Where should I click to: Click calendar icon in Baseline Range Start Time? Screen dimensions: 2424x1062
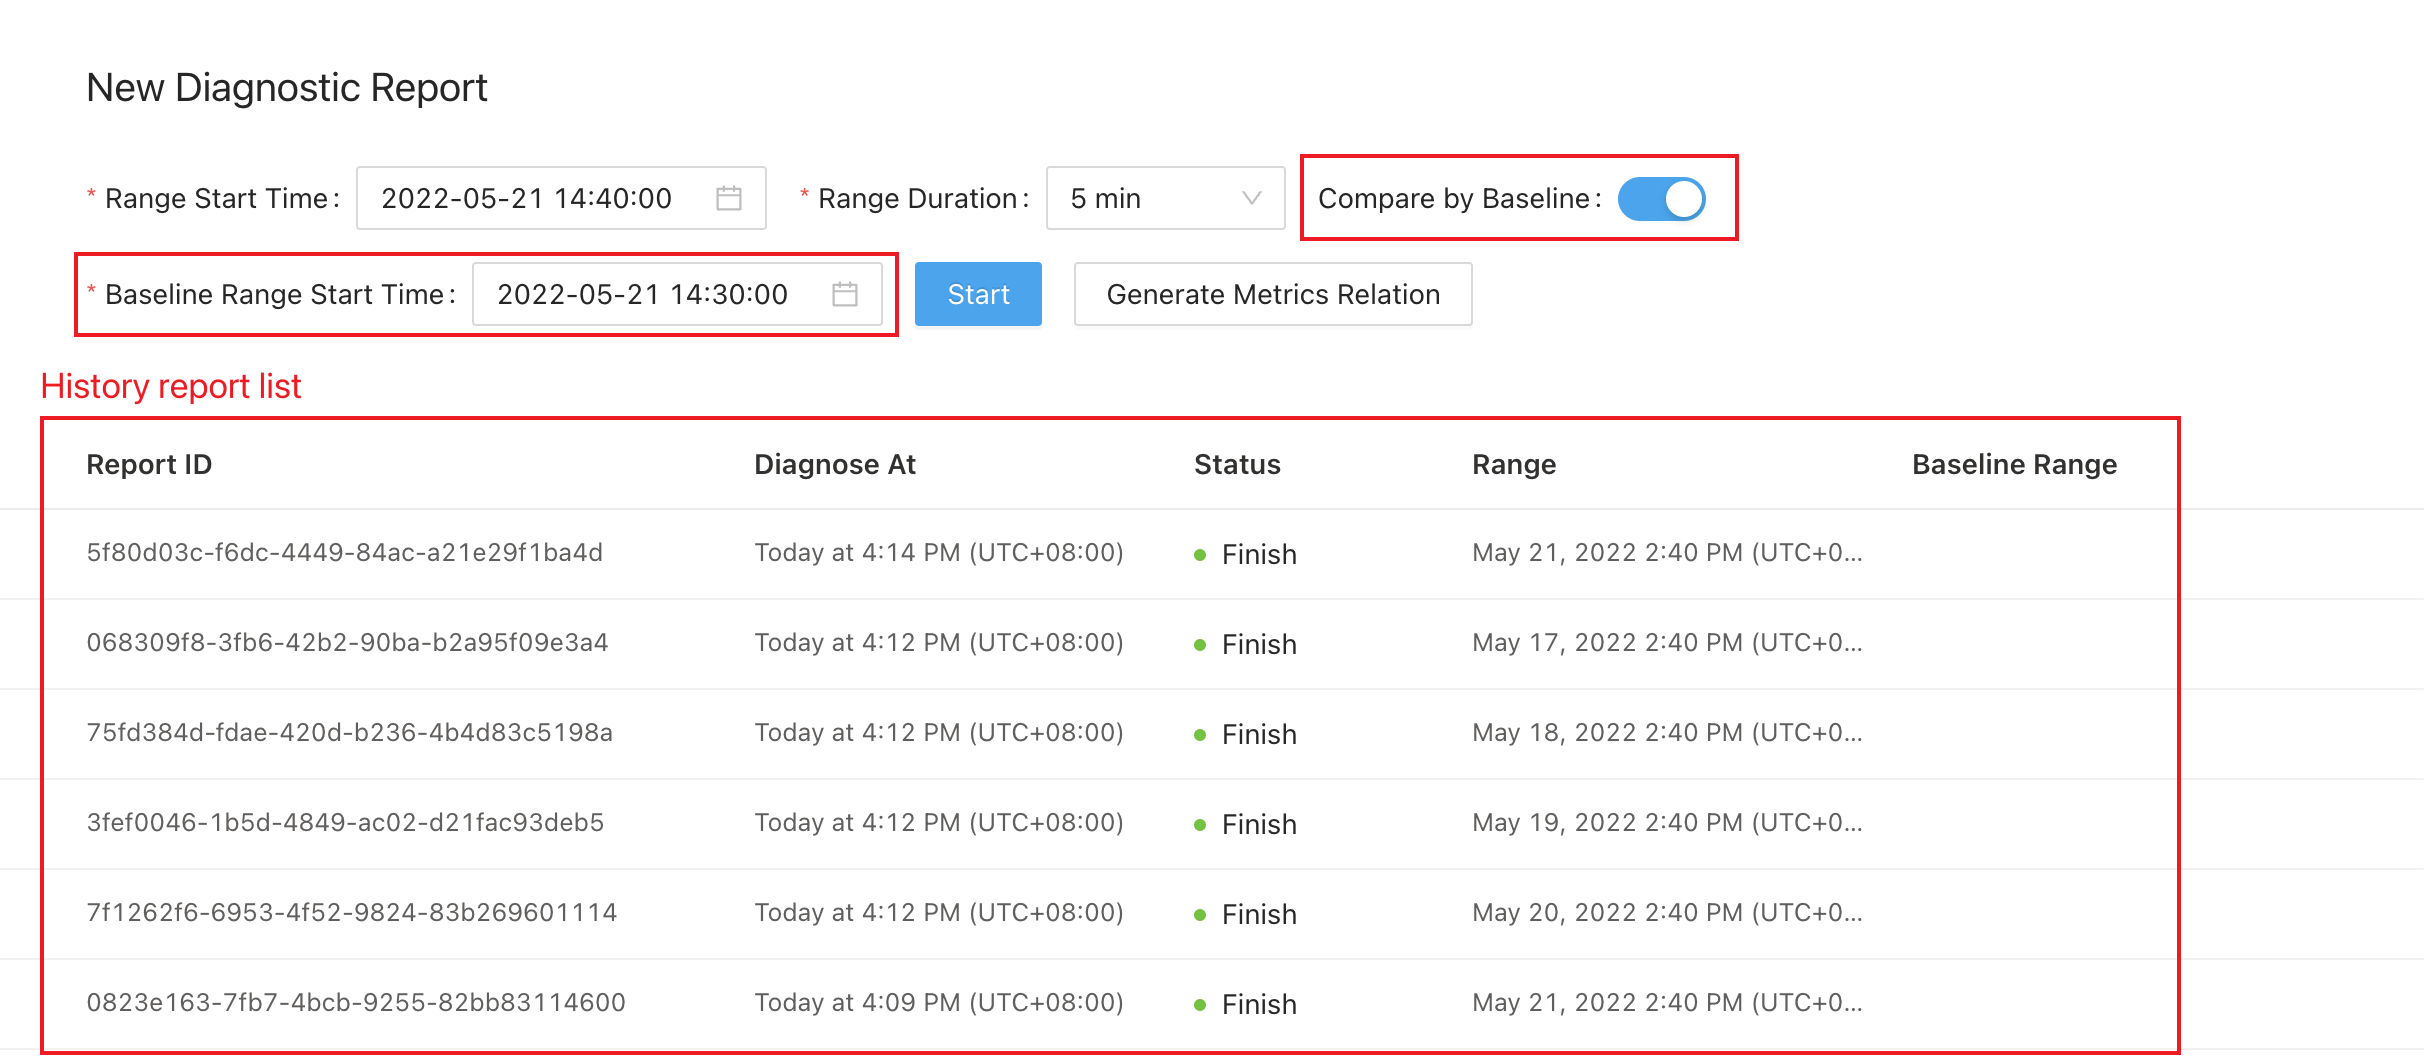tap(845, 294)
